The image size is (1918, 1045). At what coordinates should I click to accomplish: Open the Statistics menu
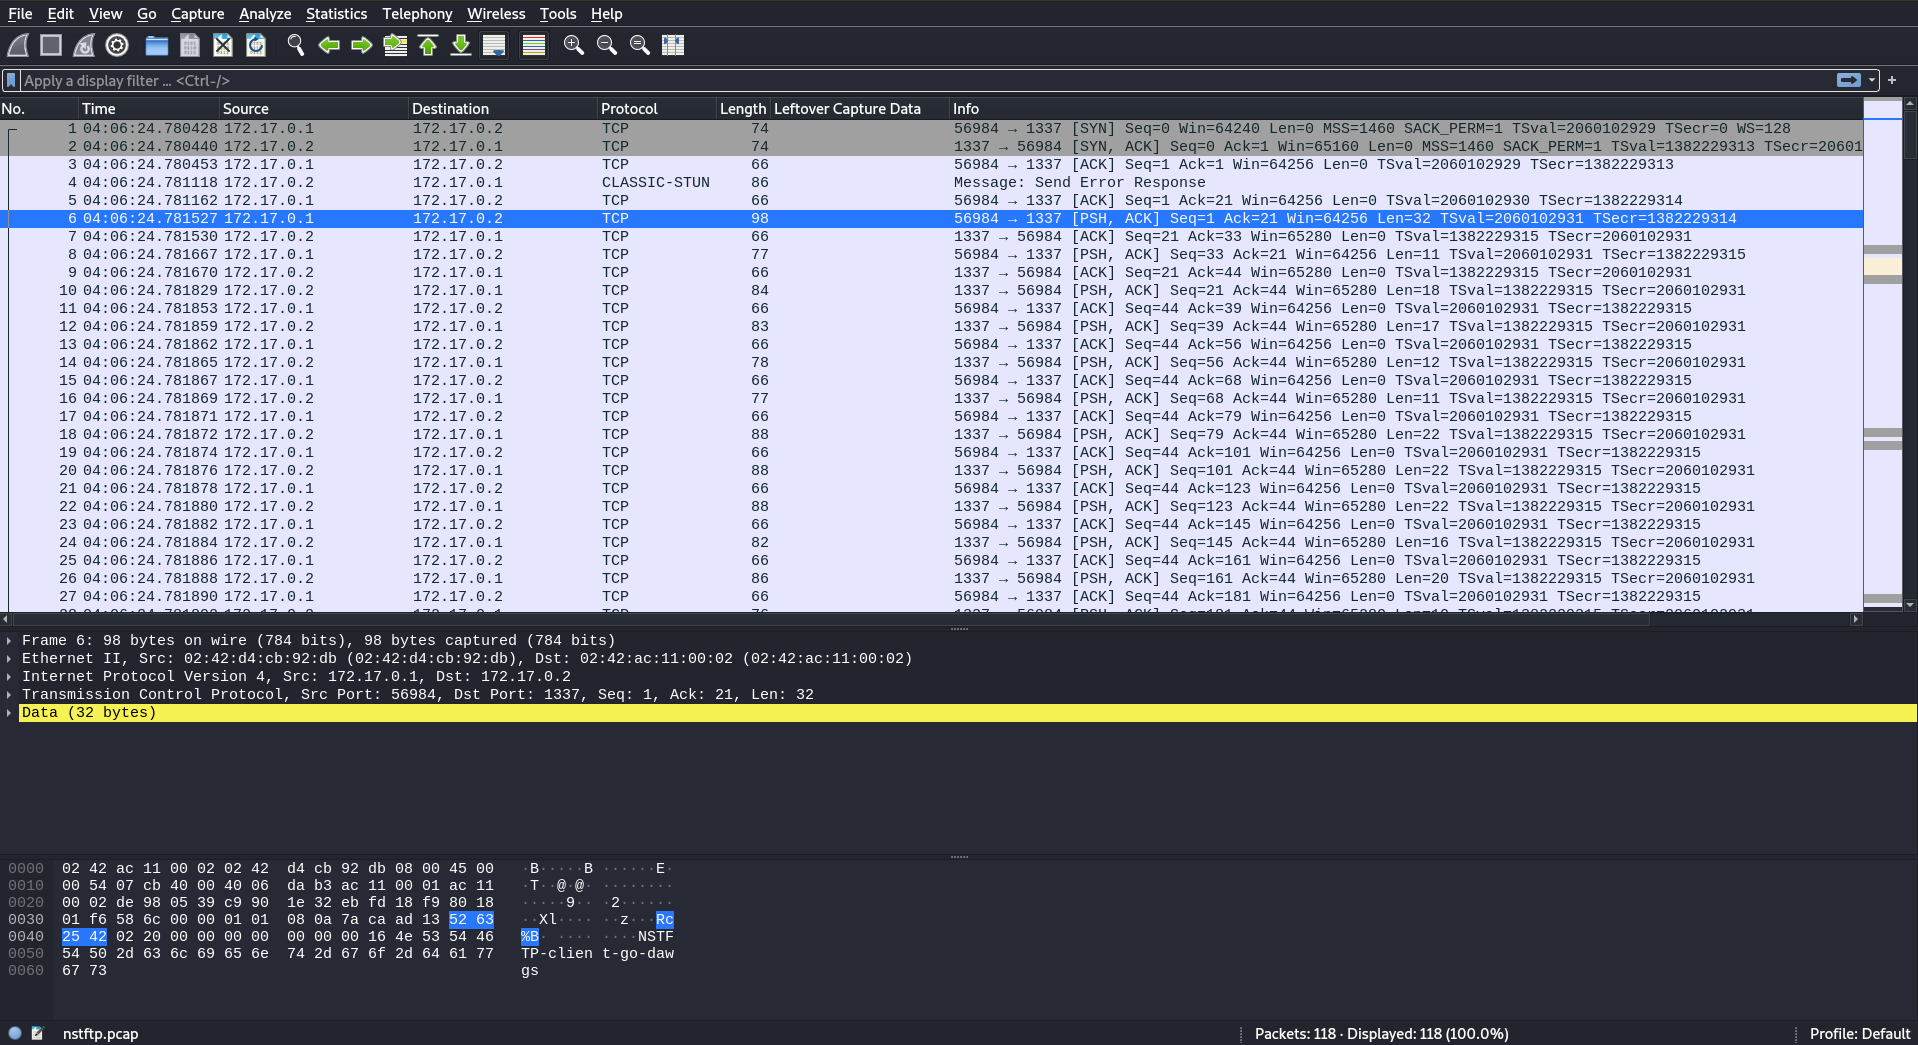point(336,14)
